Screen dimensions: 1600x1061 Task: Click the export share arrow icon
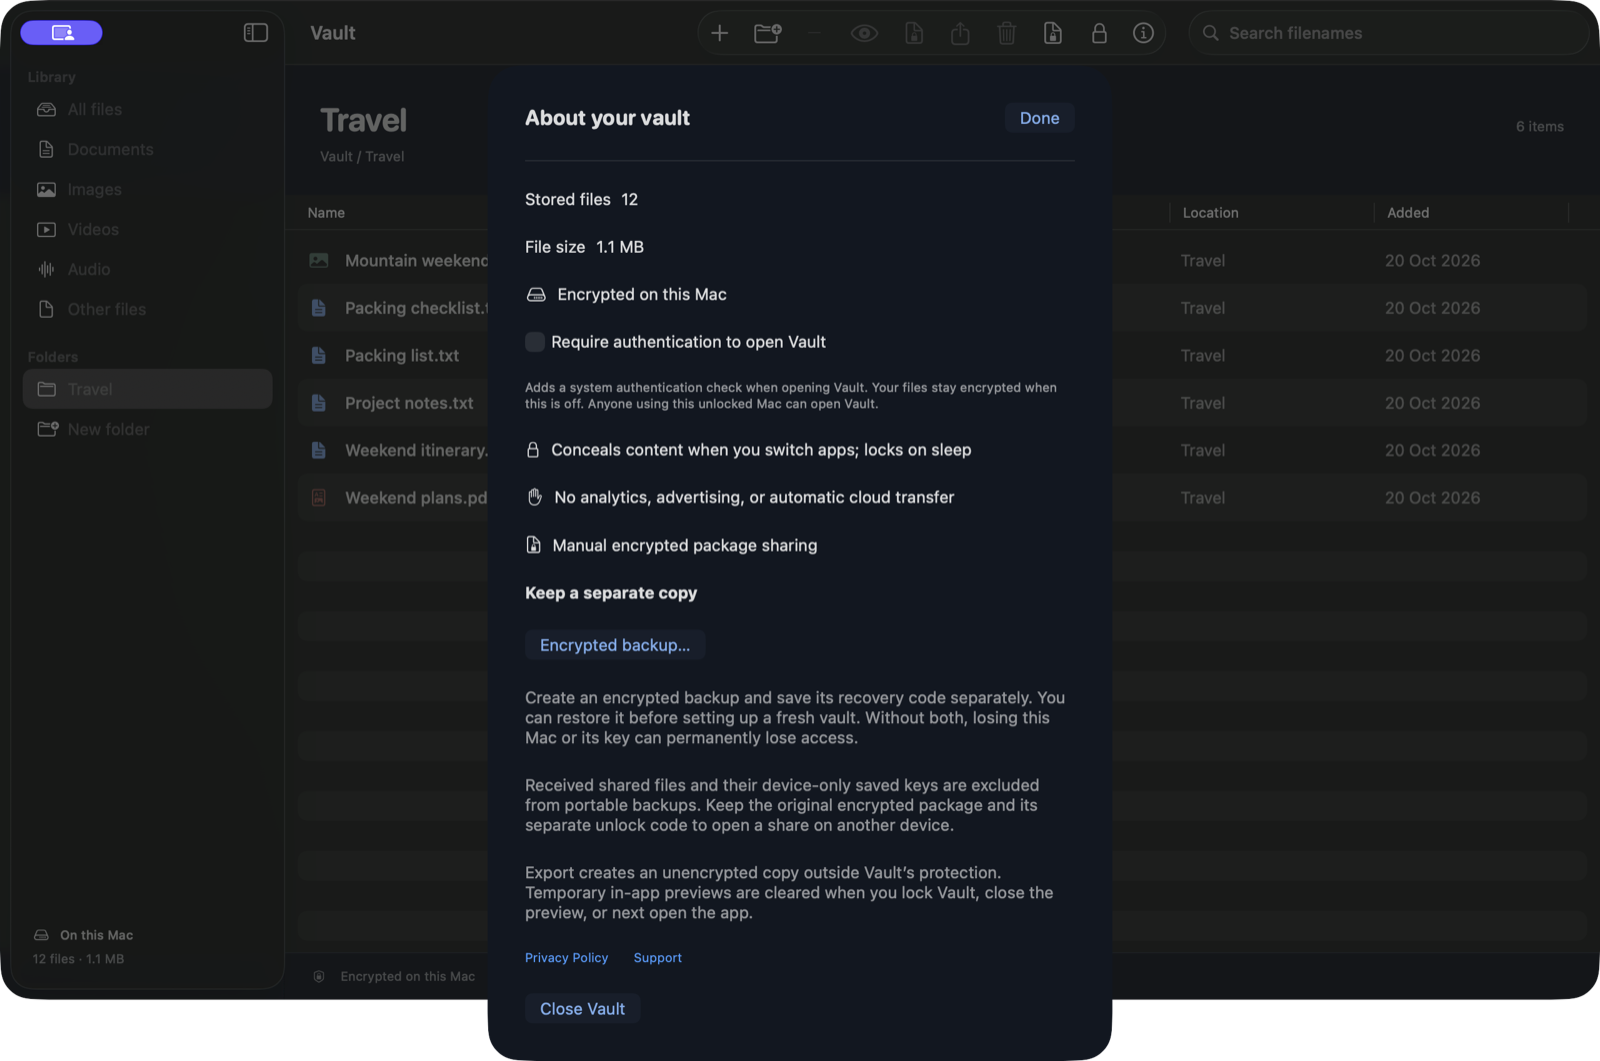click(960, 33)
